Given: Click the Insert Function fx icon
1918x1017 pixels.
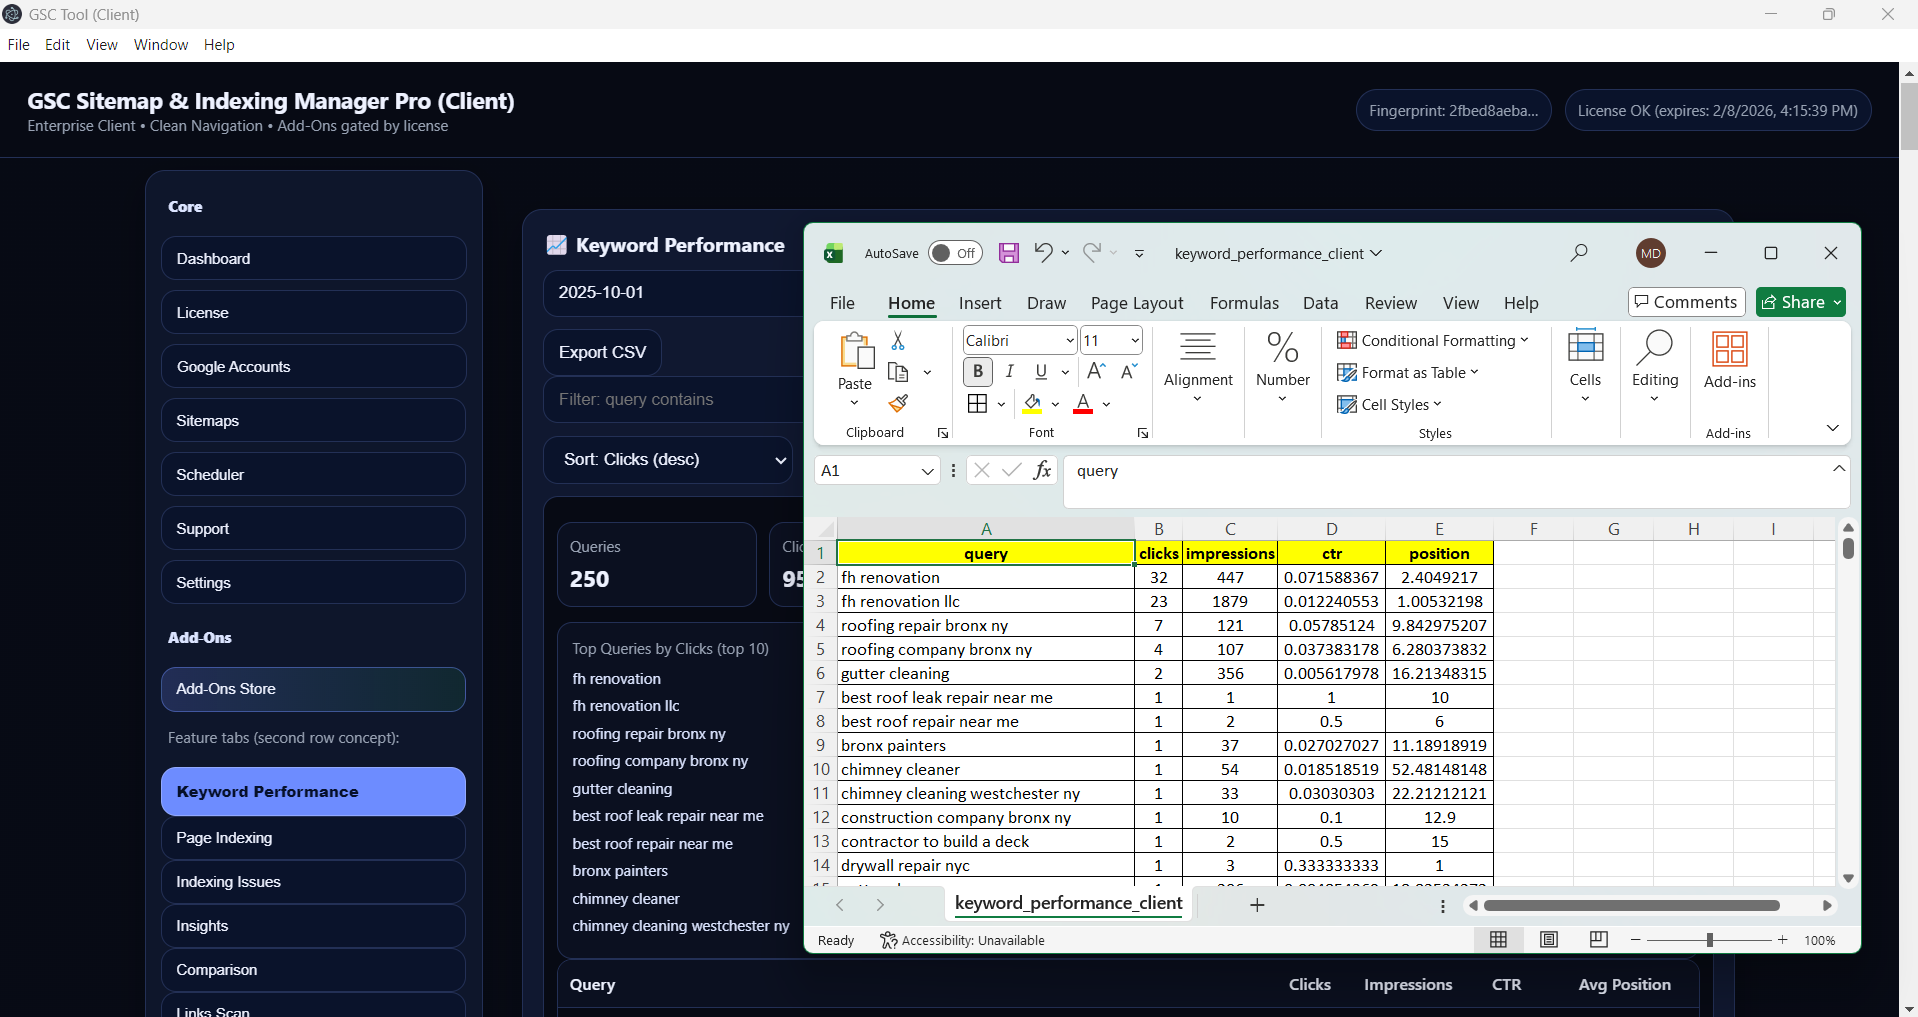Looking at the screenshot, I should coord(1042,470).
